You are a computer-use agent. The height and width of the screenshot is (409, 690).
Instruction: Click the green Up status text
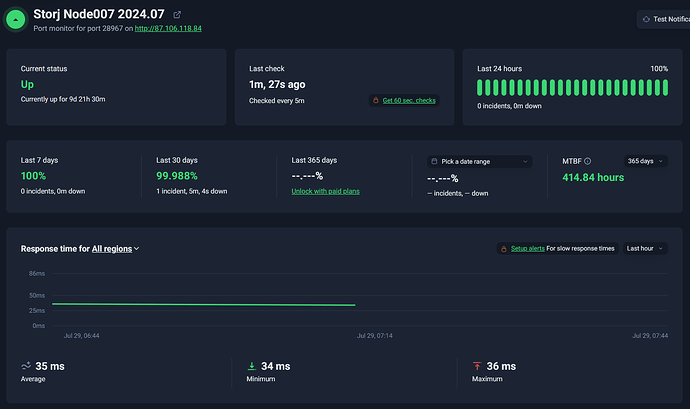click(27, 84)
